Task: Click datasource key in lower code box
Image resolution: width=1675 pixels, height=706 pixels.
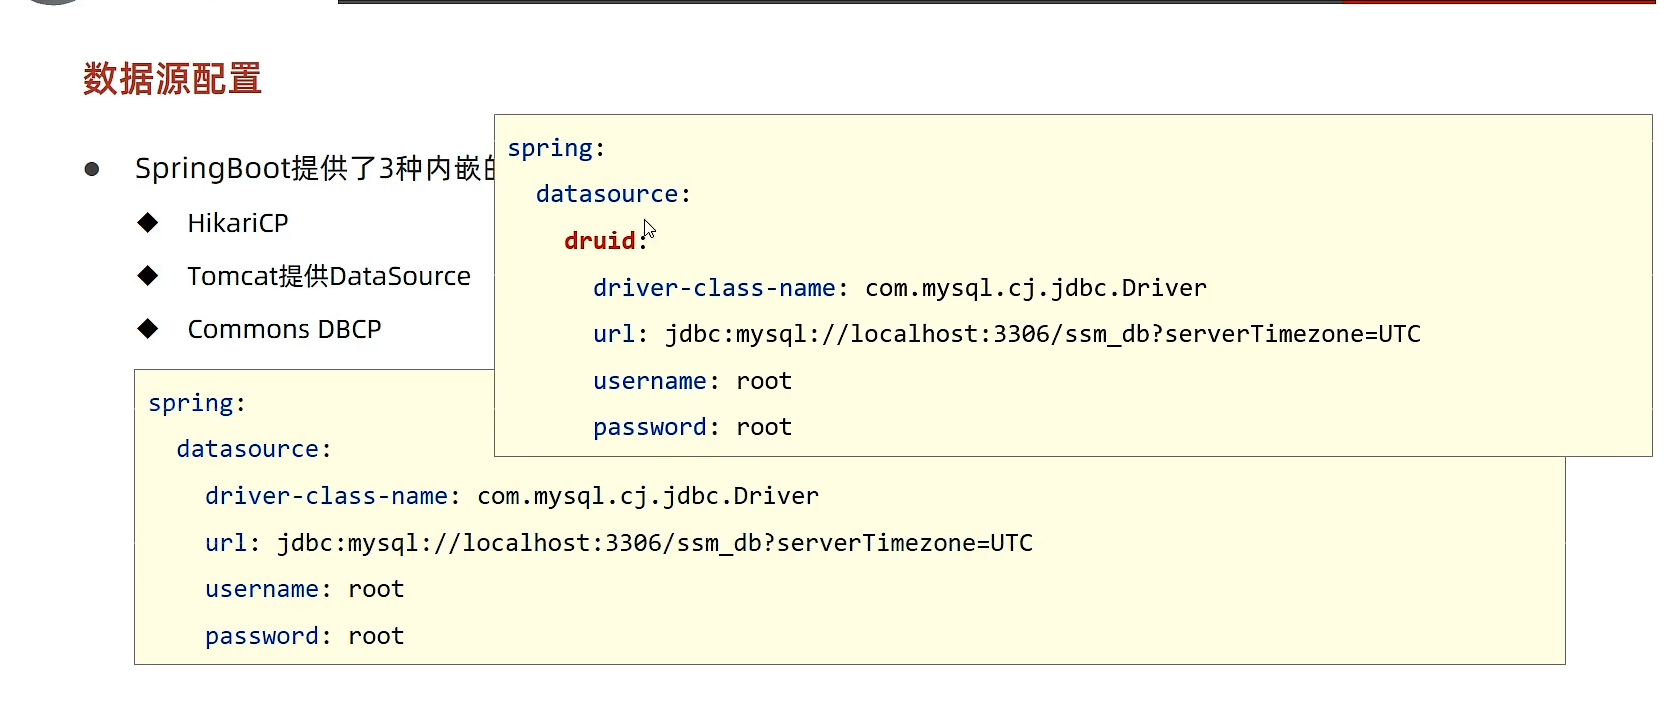Action: coord(248,449)
